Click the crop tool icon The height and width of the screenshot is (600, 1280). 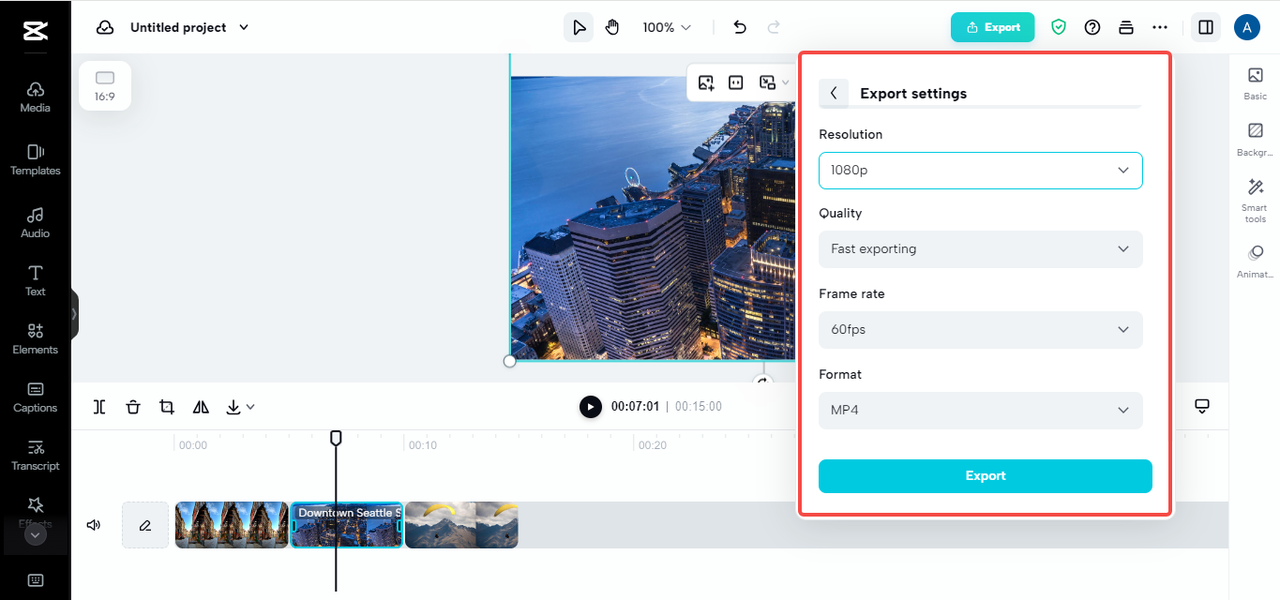[167, 407]
